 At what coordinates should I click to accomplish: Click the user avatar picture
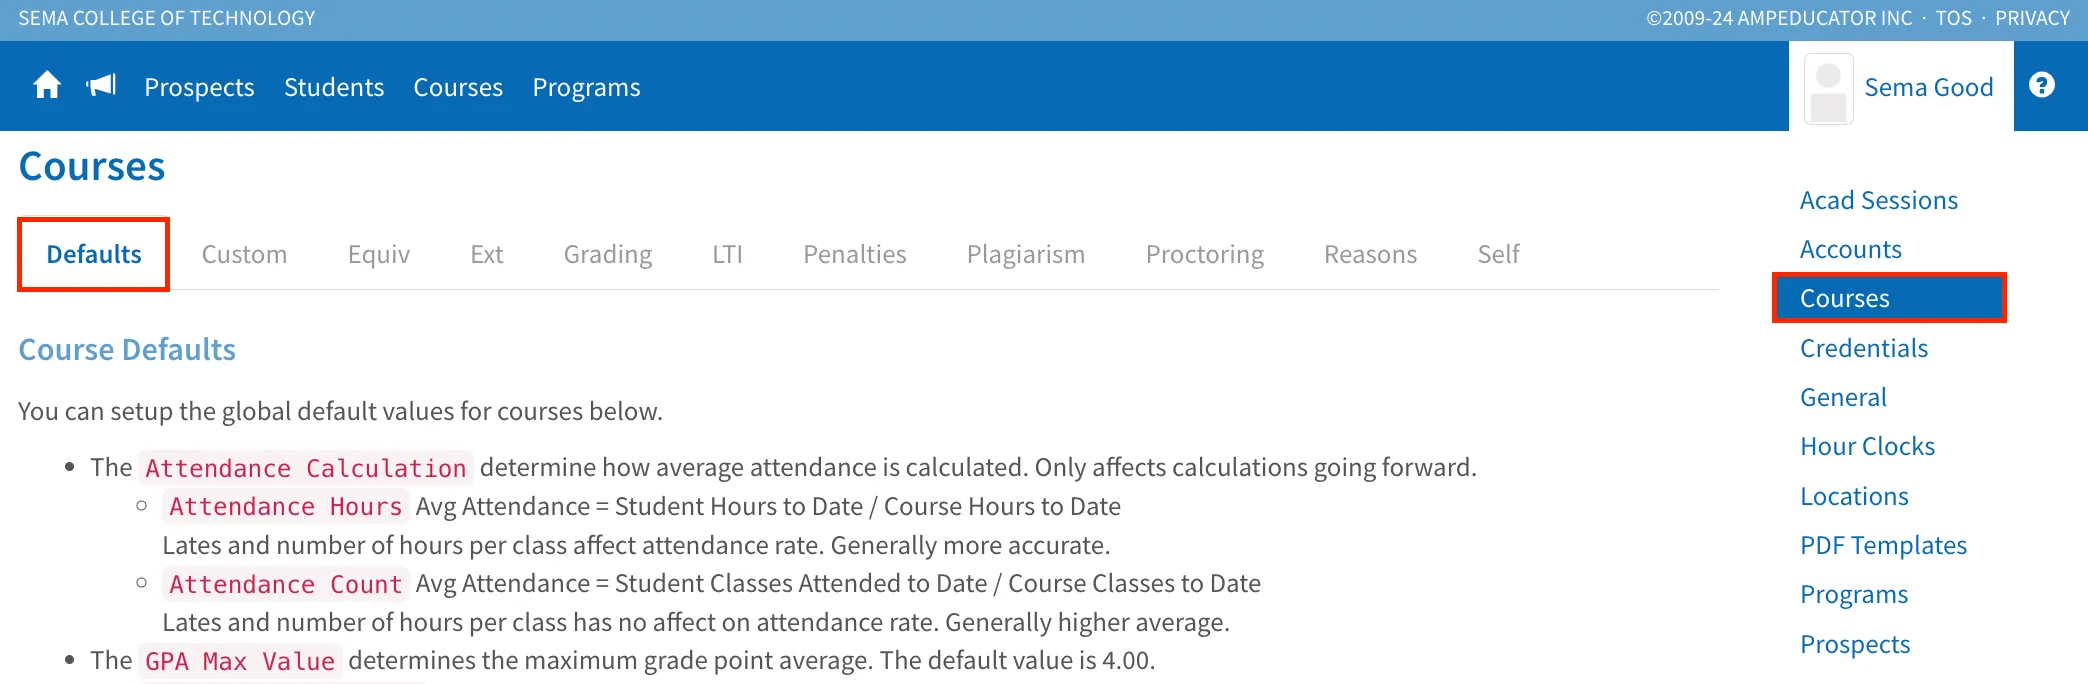coord(1828,88)
